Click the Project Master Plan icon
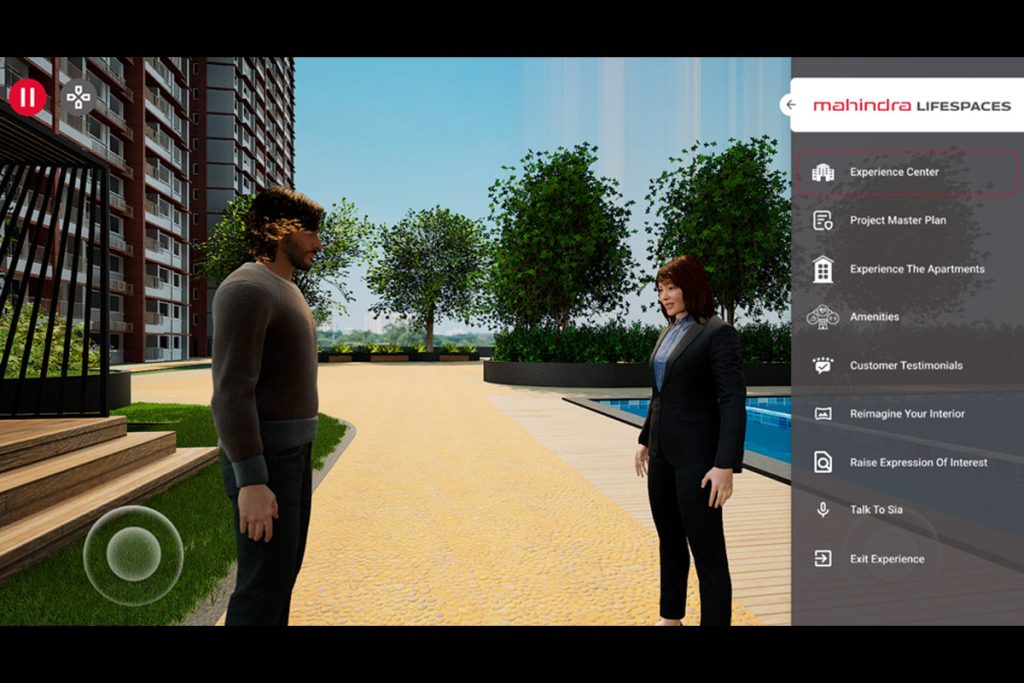The width and height of the screenshot is (1024, 683). pos(823,220)
